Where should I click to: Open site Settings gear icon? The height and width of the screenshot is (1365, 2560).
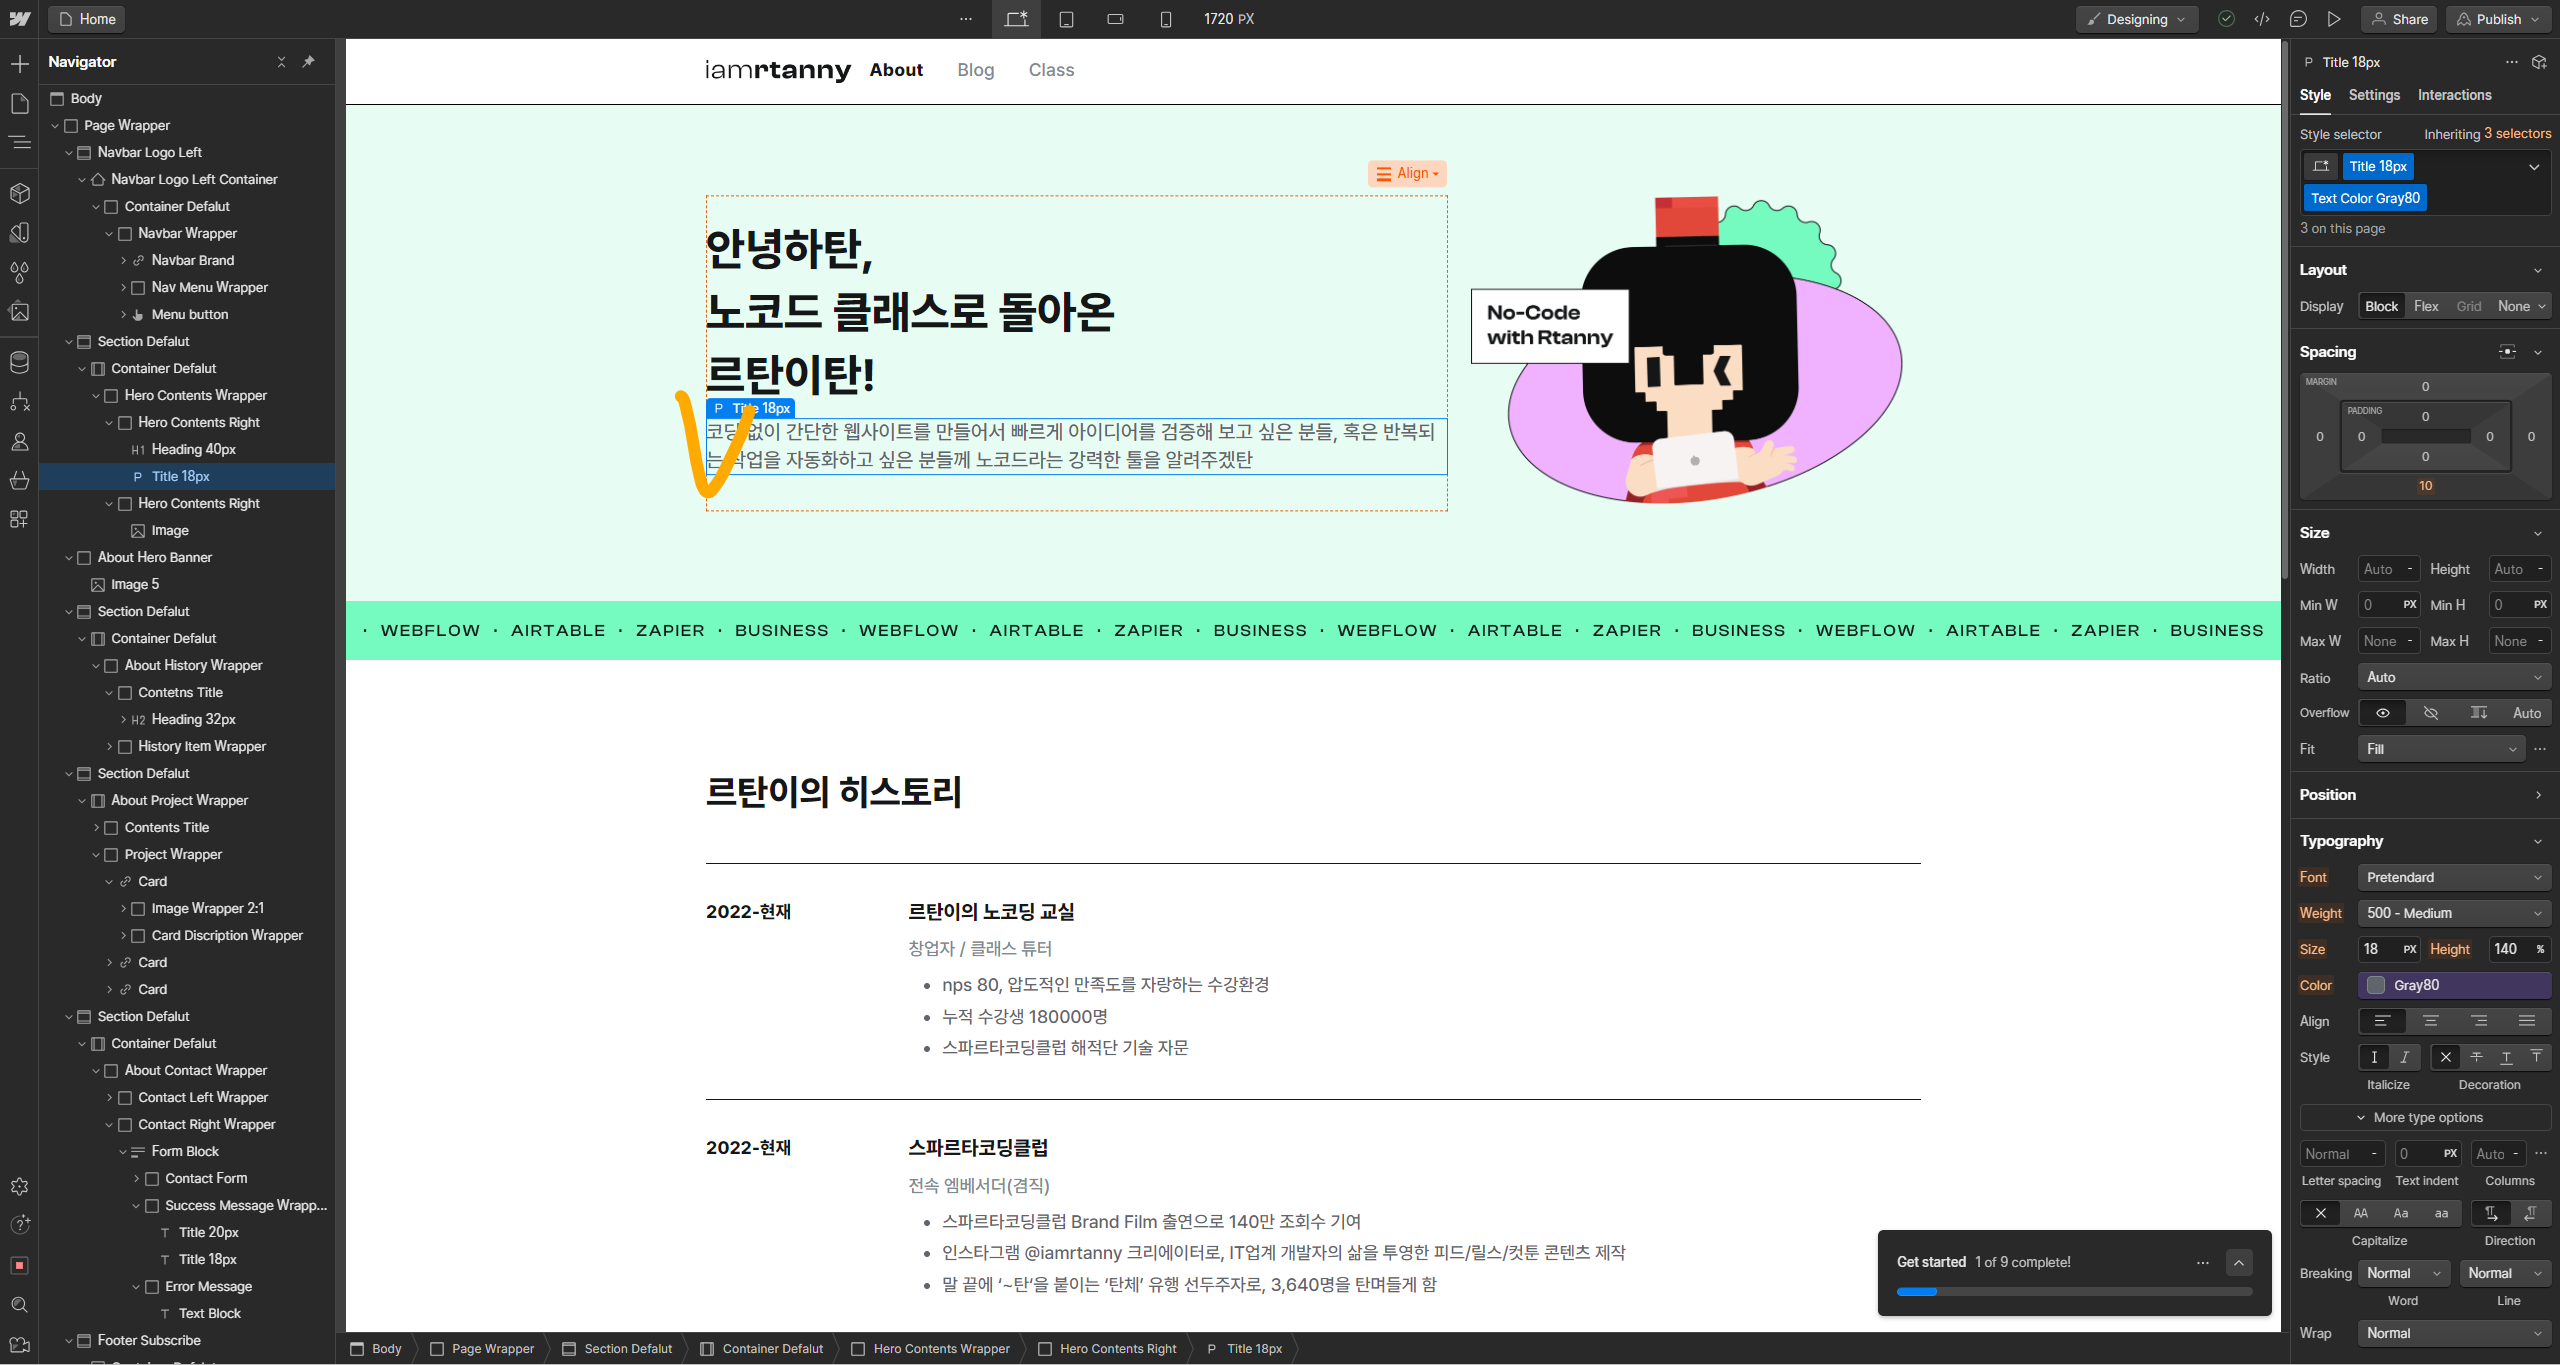coord(19,1186)
